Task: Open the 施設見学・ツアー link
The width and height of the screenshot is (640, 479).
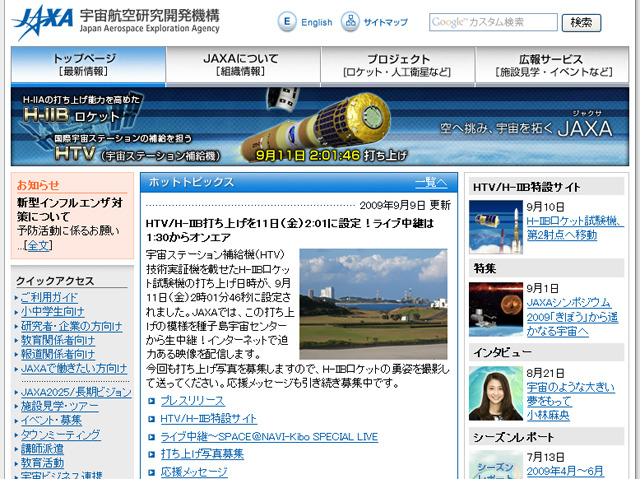Action: click(60, 406)
